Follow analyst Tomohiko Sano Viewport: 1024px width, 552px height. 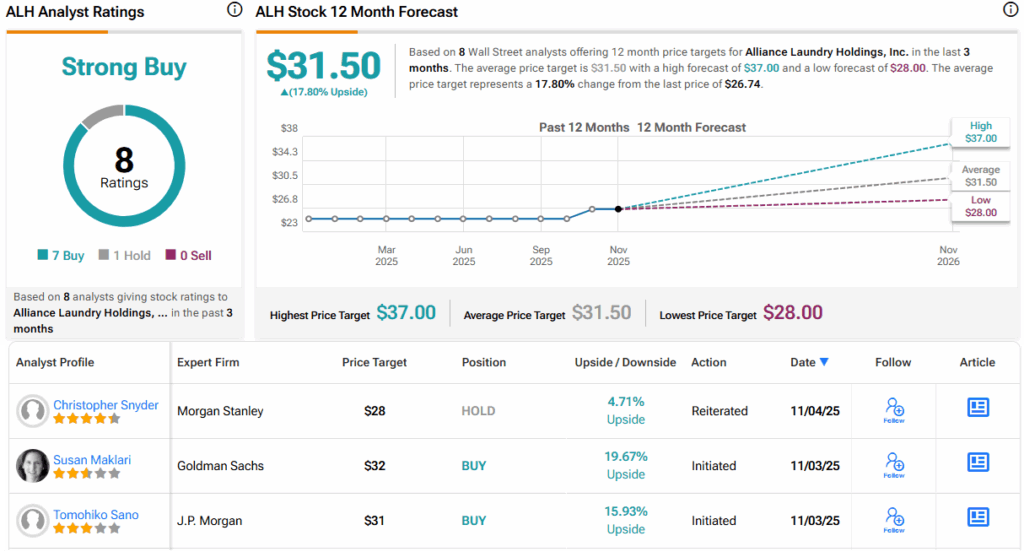point(894,520)
